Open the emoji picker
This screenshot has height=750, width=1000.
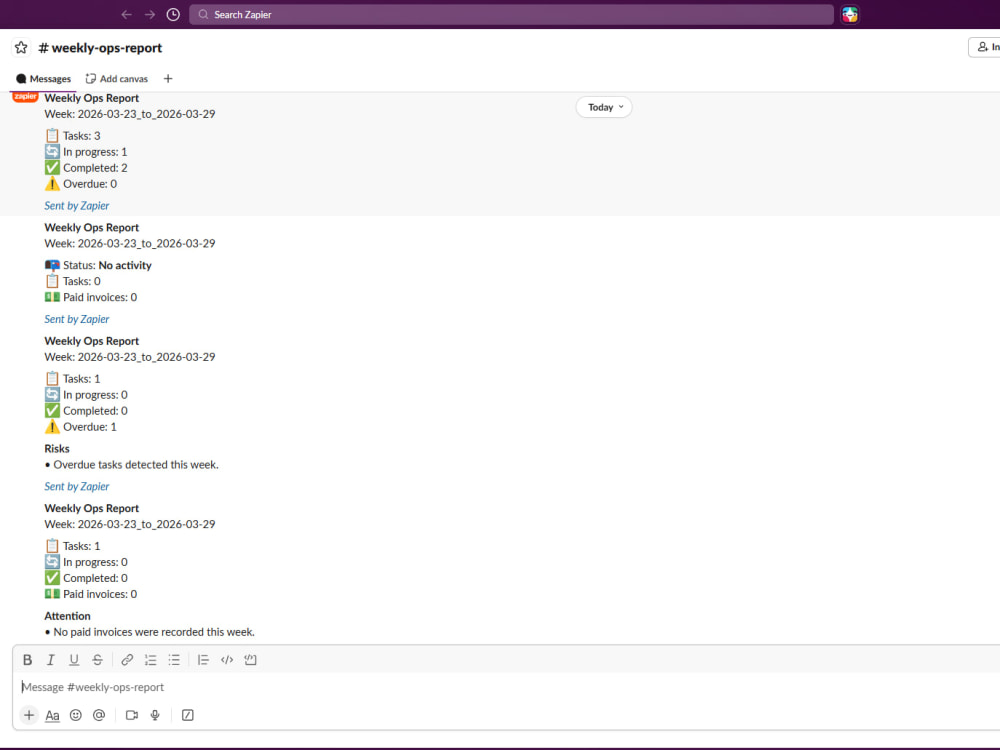(x=75, y=716)
